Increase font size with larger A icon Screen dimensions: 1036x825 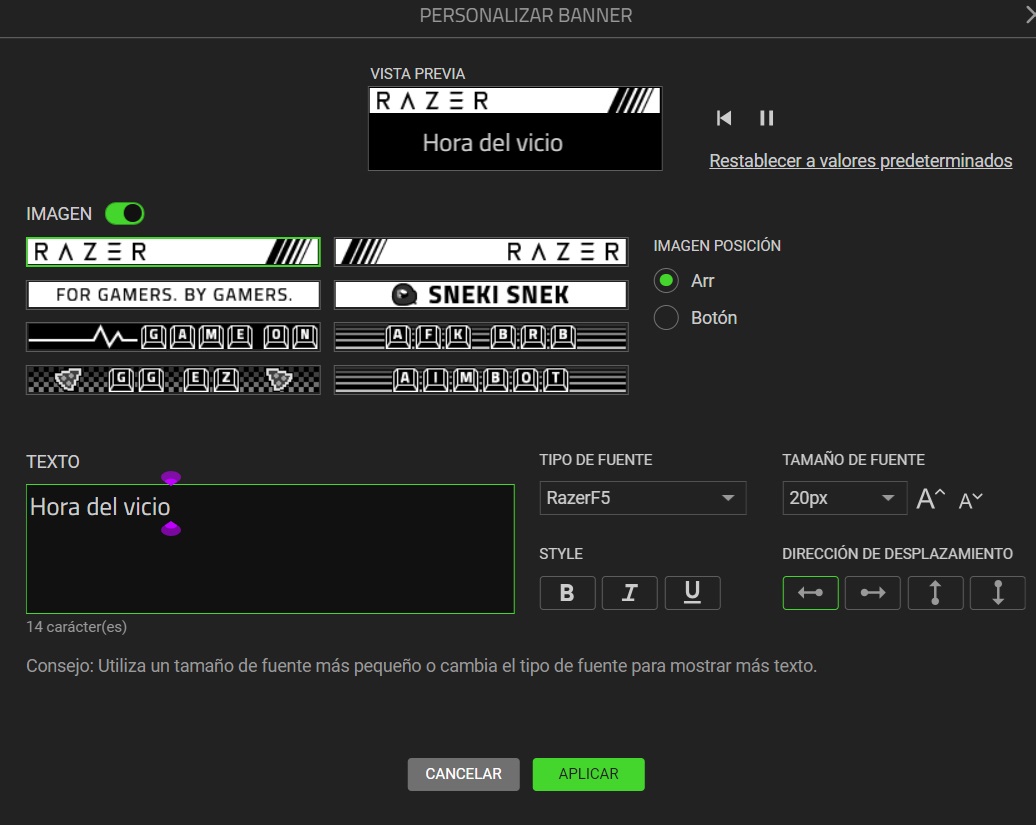coord(930,499)
